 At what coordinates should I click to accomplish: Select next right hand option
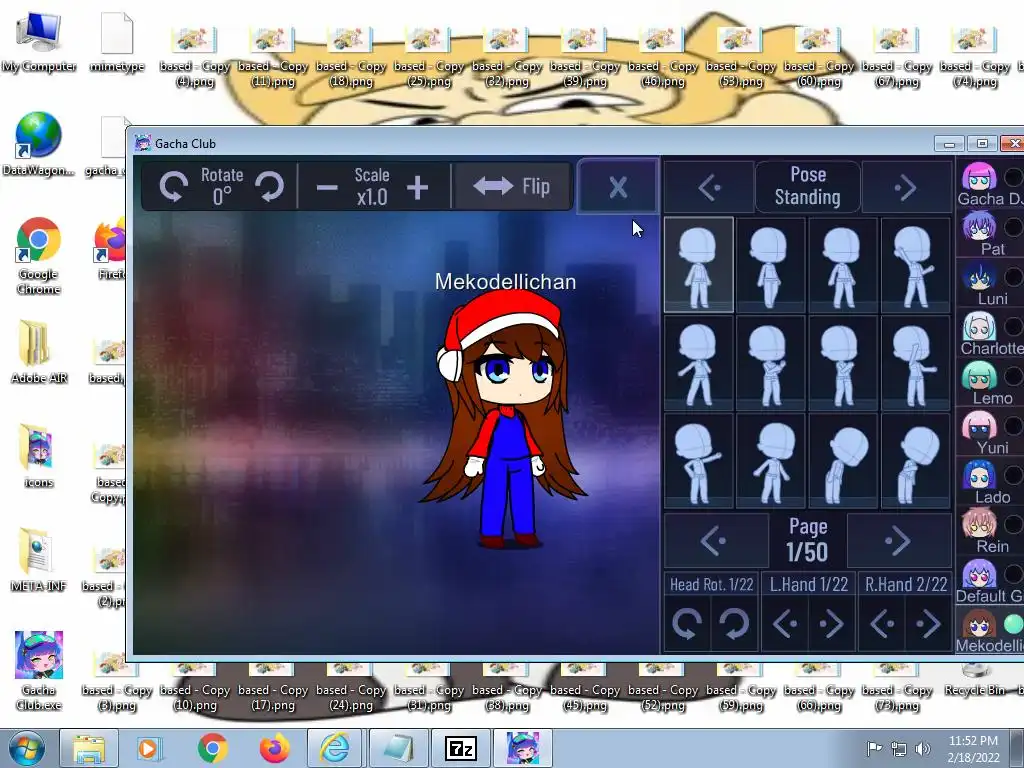(x=928, y=624)
